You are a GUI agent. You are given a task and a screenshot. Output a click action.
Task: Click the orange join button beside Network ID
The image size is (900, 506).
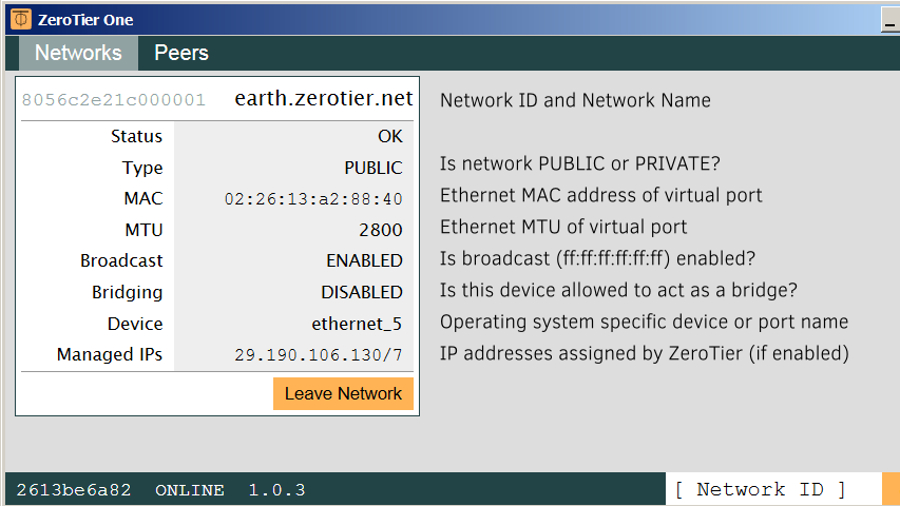click(891, 489)
